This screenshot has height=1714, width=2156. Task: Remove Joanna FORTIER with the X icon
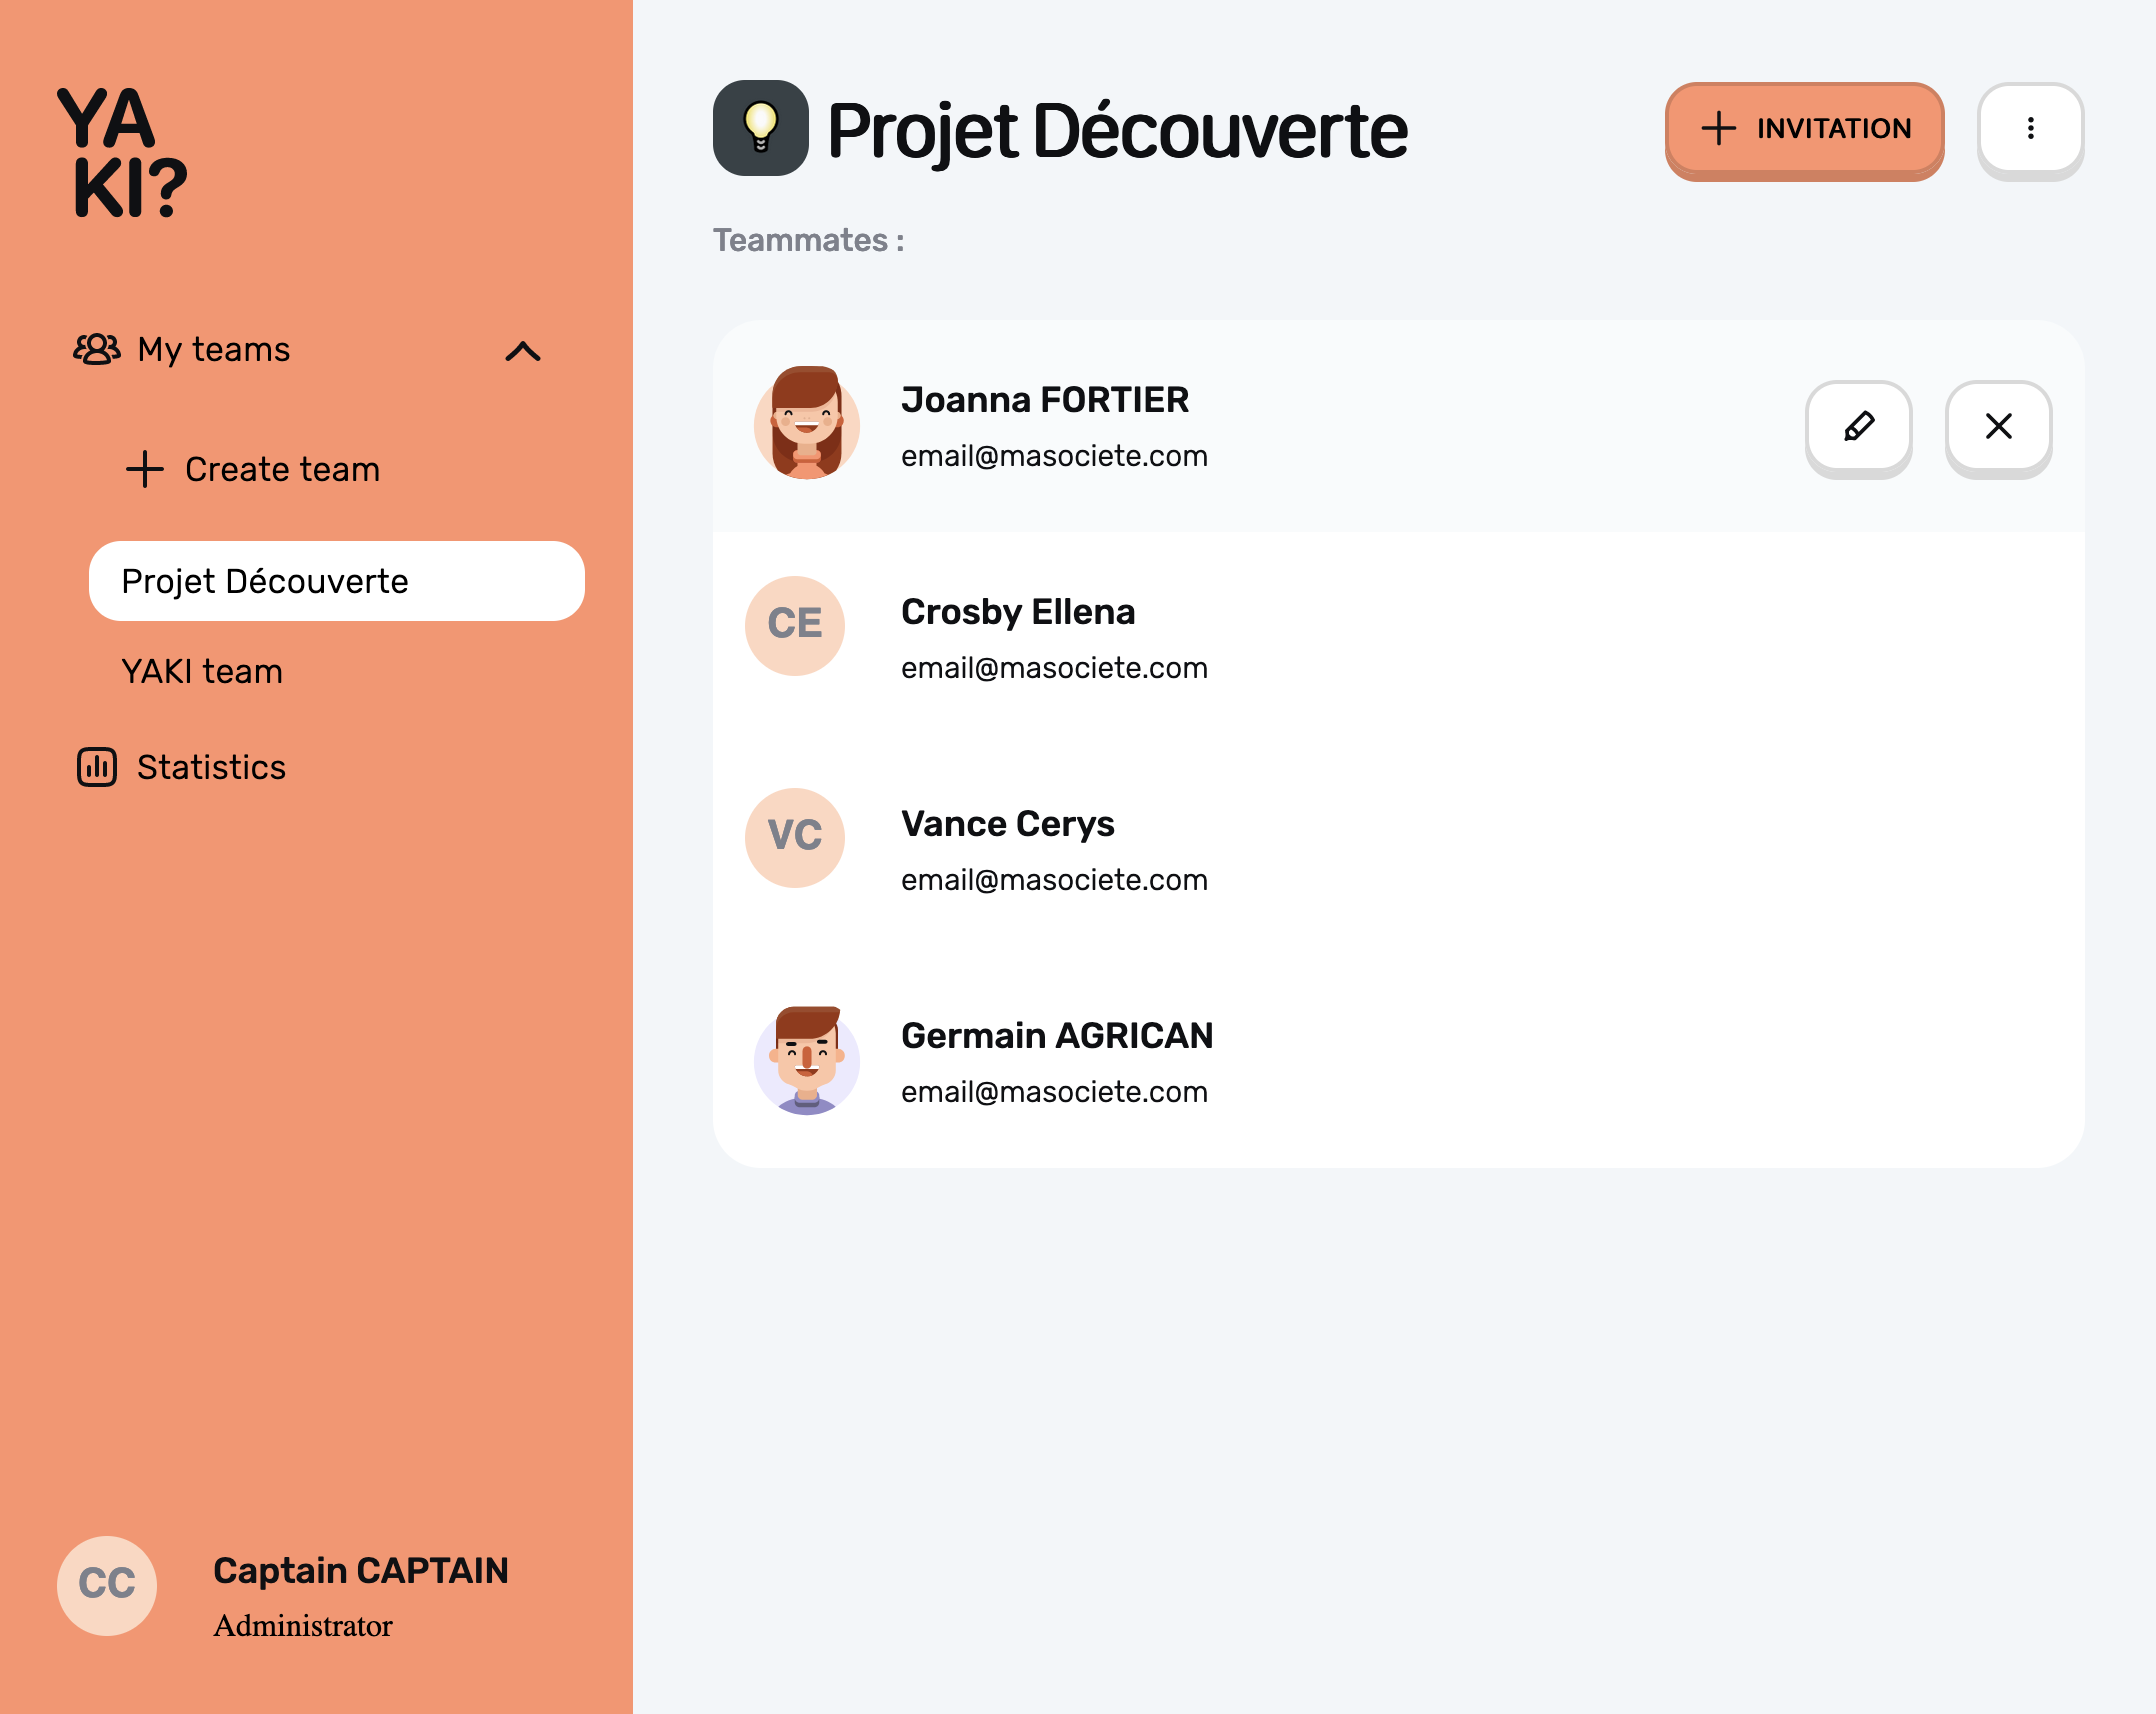(1997, 428)
